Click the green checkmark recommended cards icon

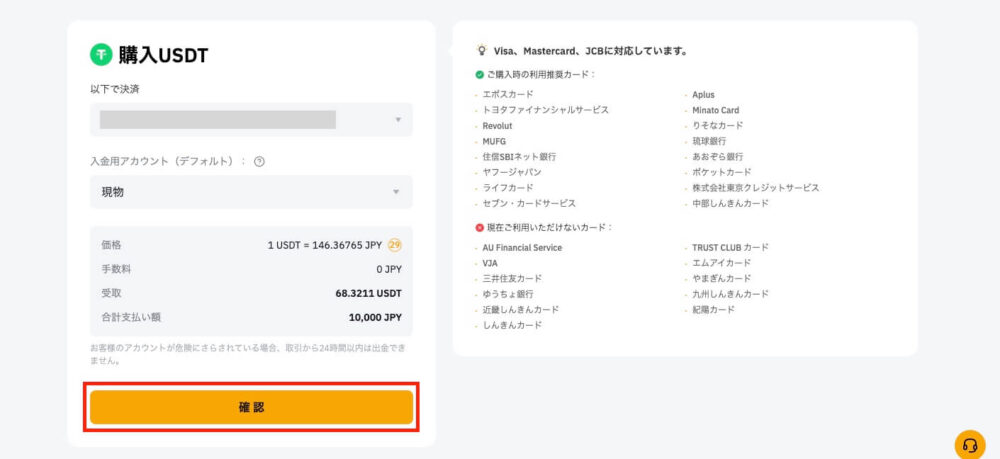click(480, 75)
